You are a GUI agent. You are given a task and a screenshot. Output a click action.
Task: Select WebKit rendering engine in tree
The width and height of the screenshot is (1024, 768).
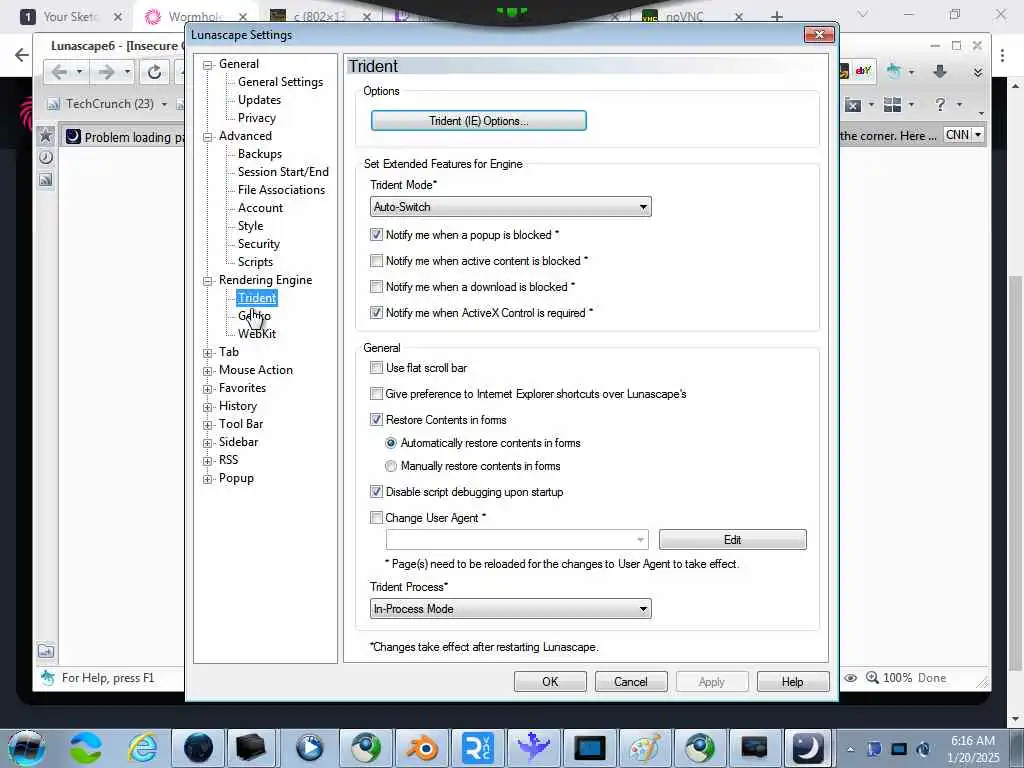pyautogui.click(x=257, y=334)
